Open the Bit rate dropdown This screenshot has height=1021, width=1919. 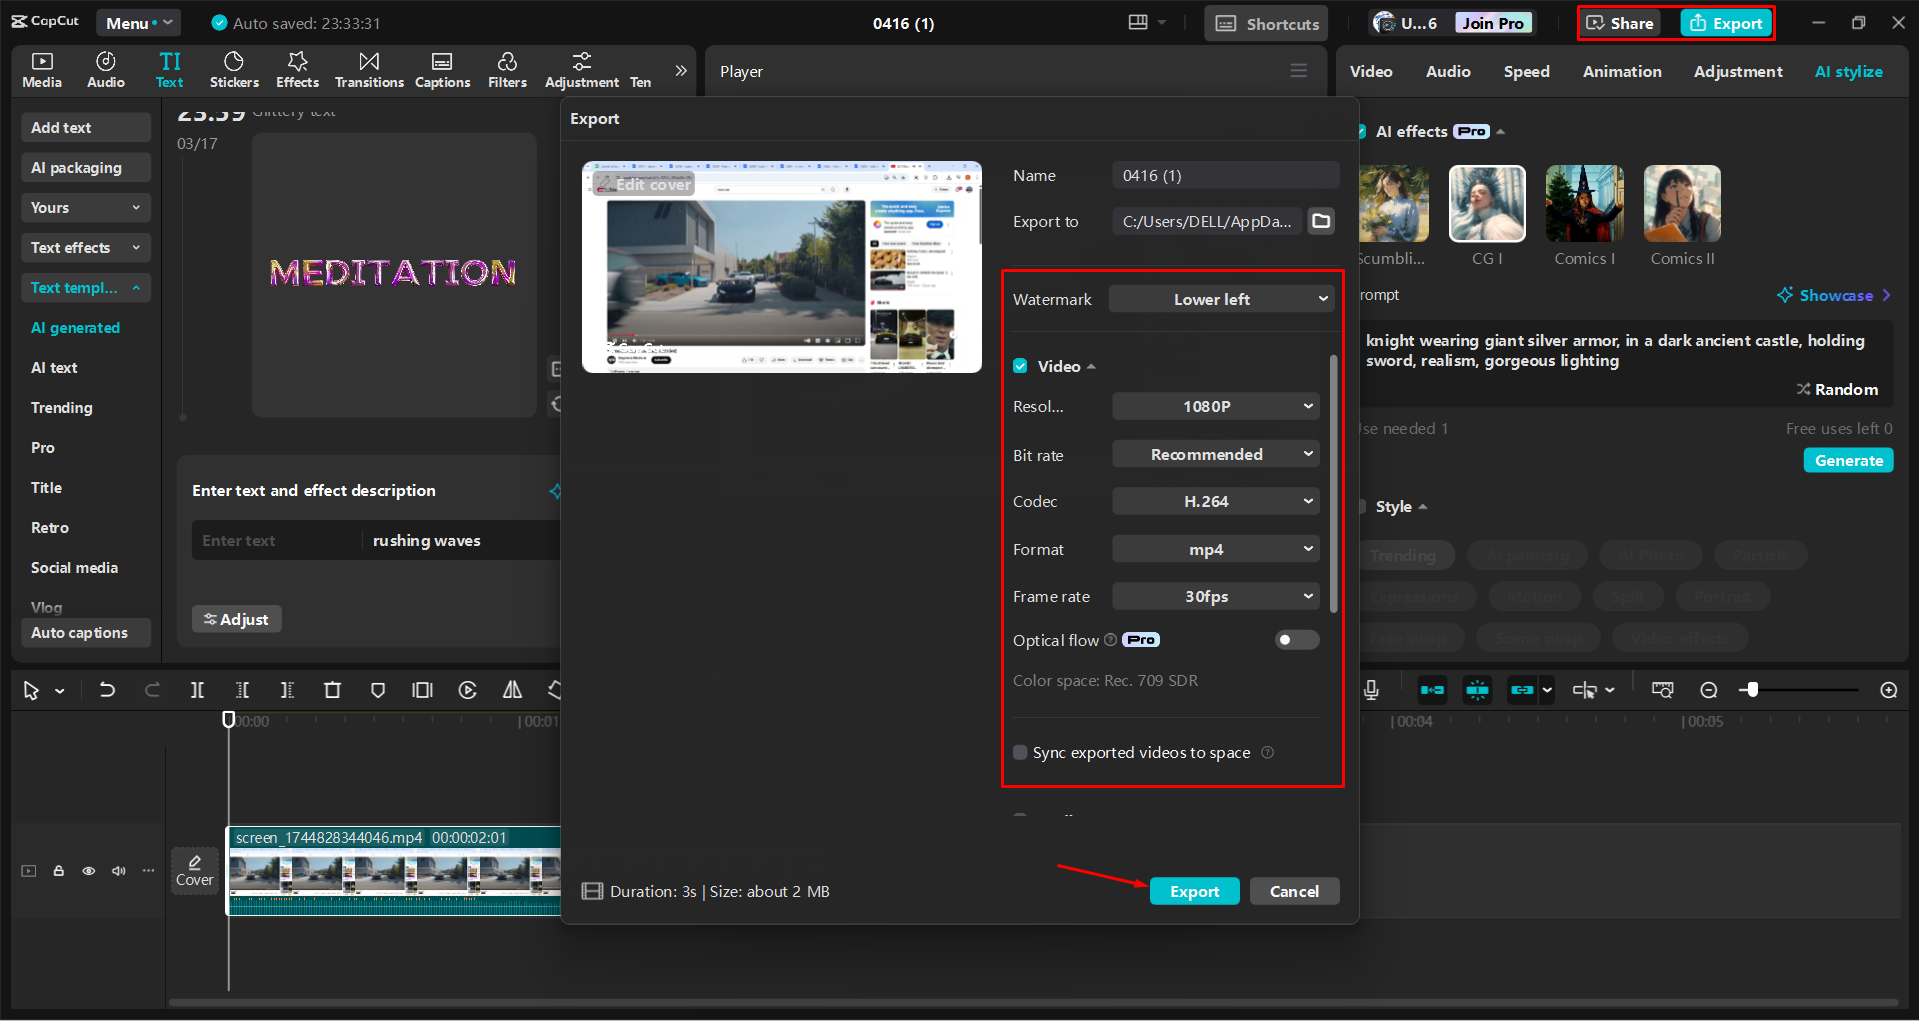point(1216,454)
